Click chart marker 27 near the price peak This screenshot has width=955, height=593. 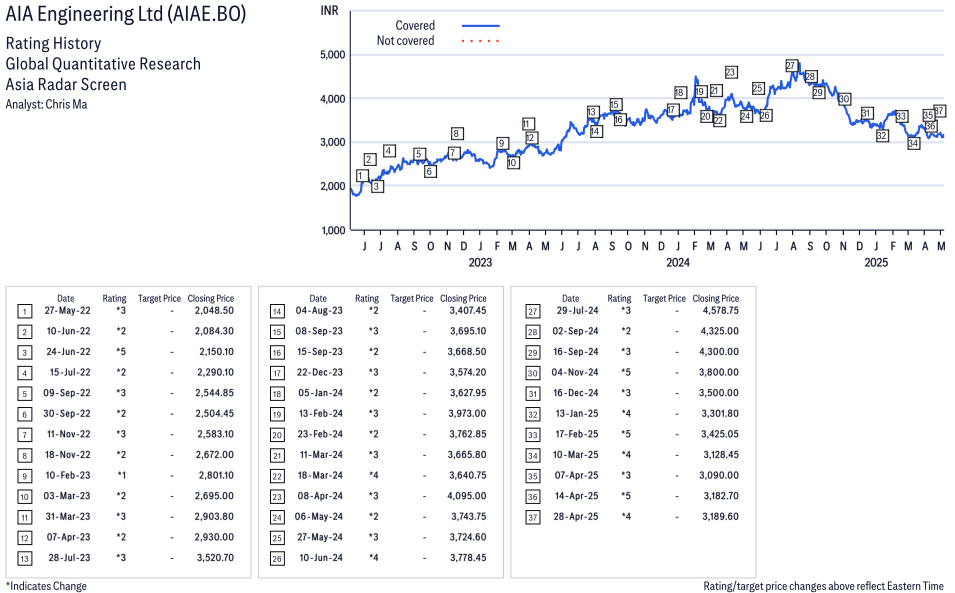click(791, 66)
